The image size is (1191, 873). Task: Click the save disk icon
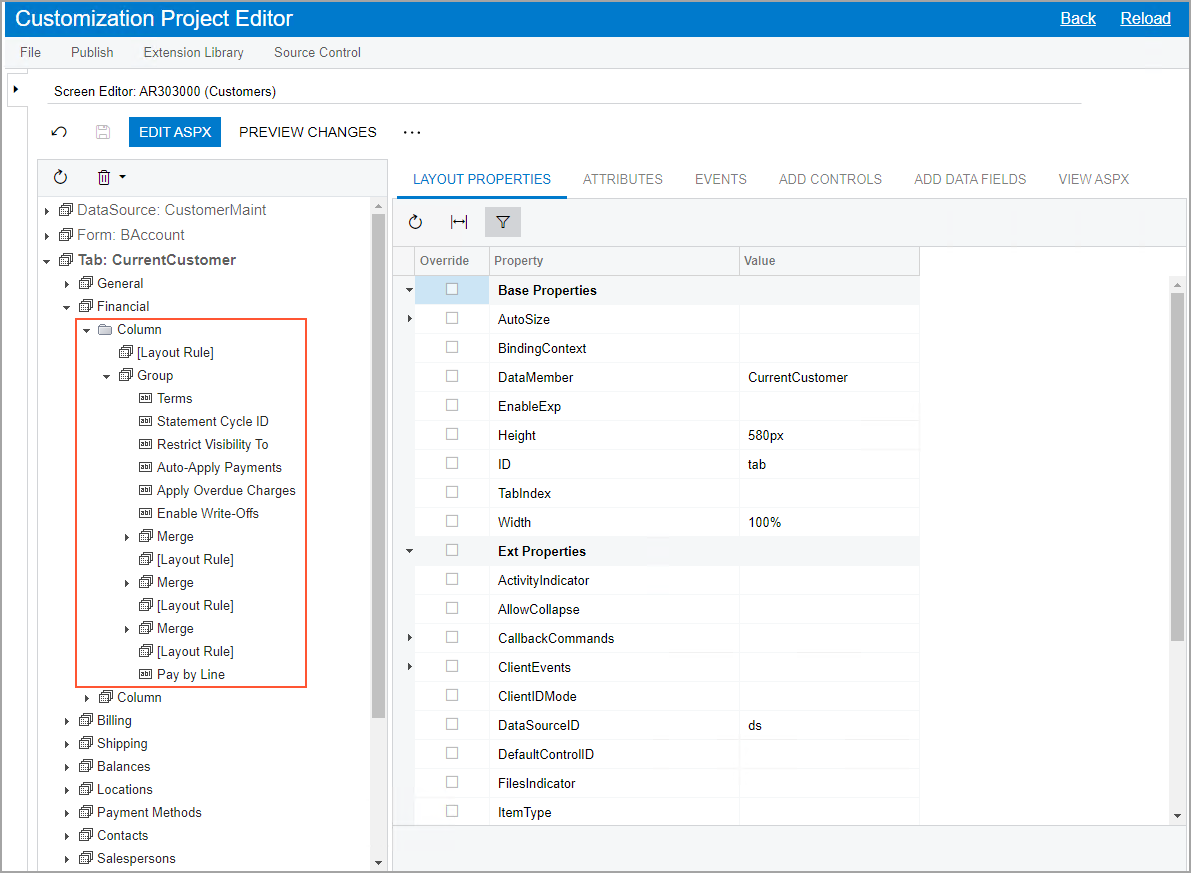[102, 132]
